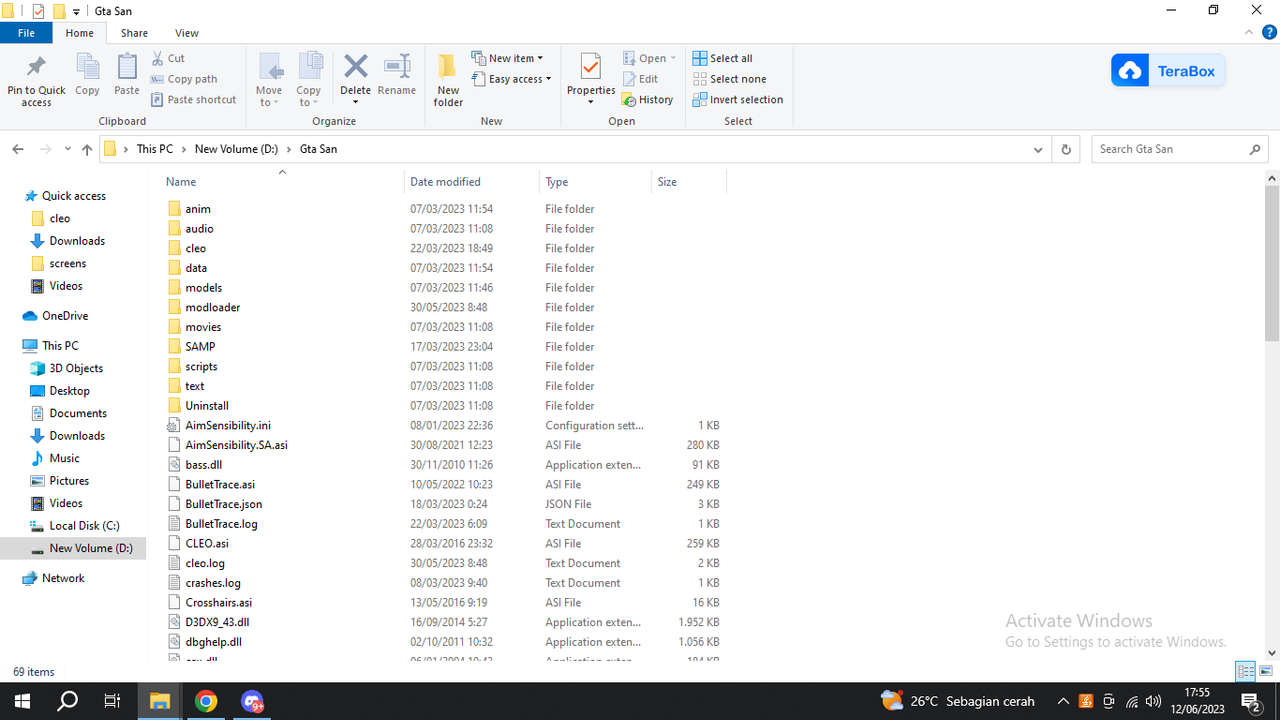This screenshot has height=720, width=1280.
Task: Click the Paste clipboard icon
Action: coord(127,68)
